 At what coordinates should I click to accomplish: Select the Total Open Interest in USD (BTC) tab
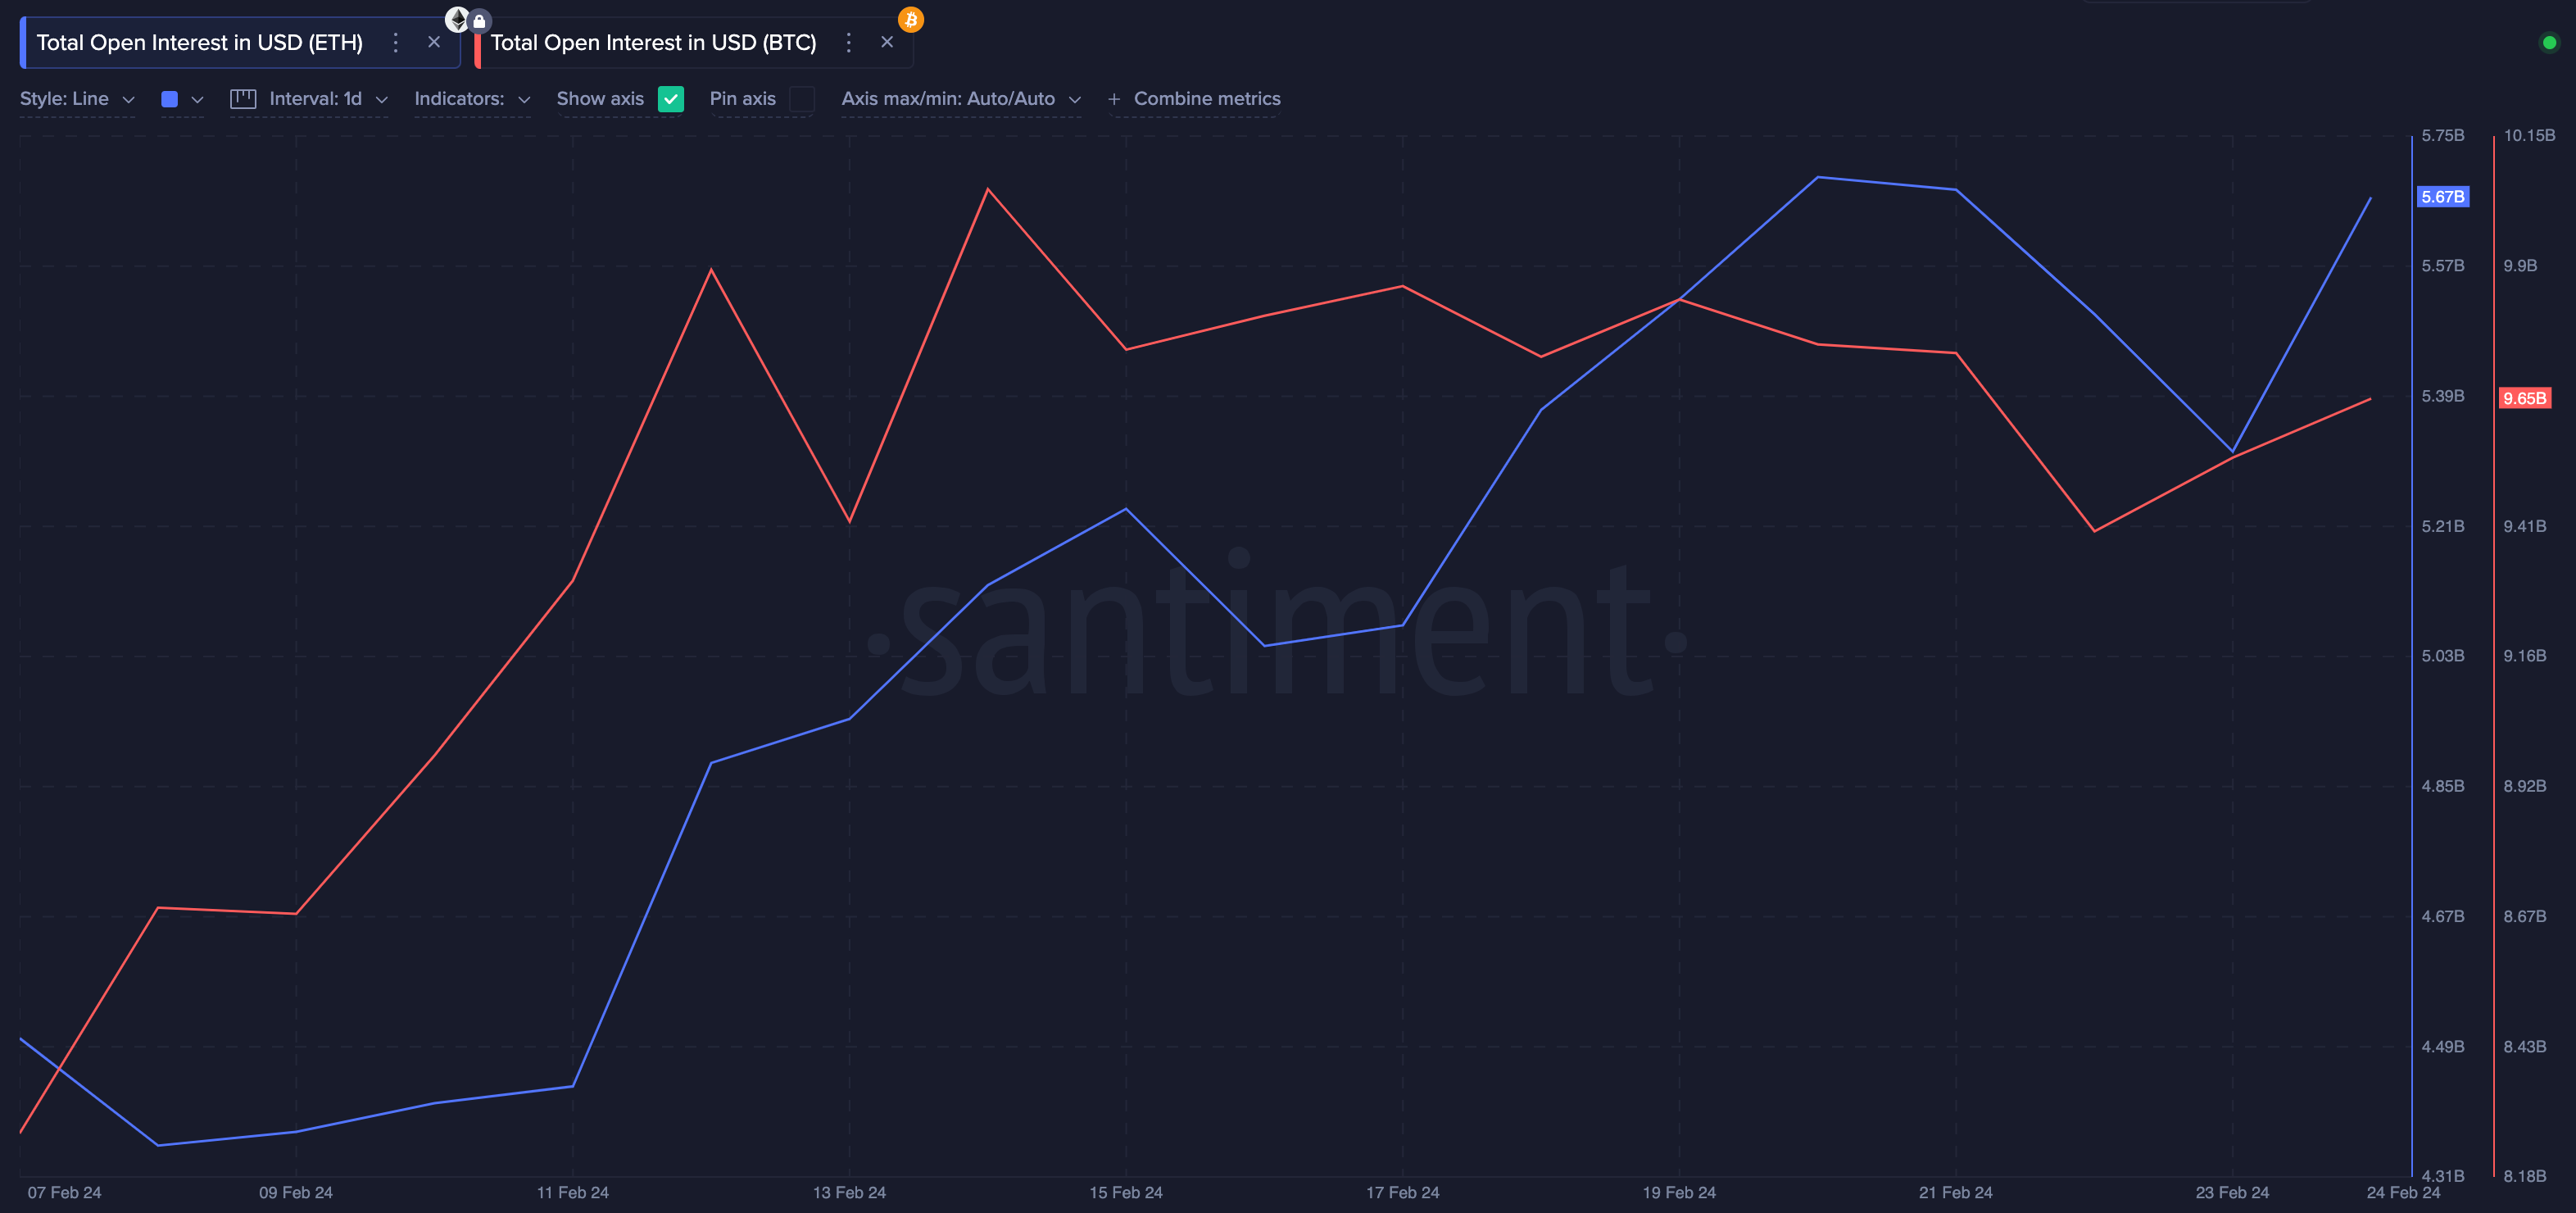pos(655,42)
